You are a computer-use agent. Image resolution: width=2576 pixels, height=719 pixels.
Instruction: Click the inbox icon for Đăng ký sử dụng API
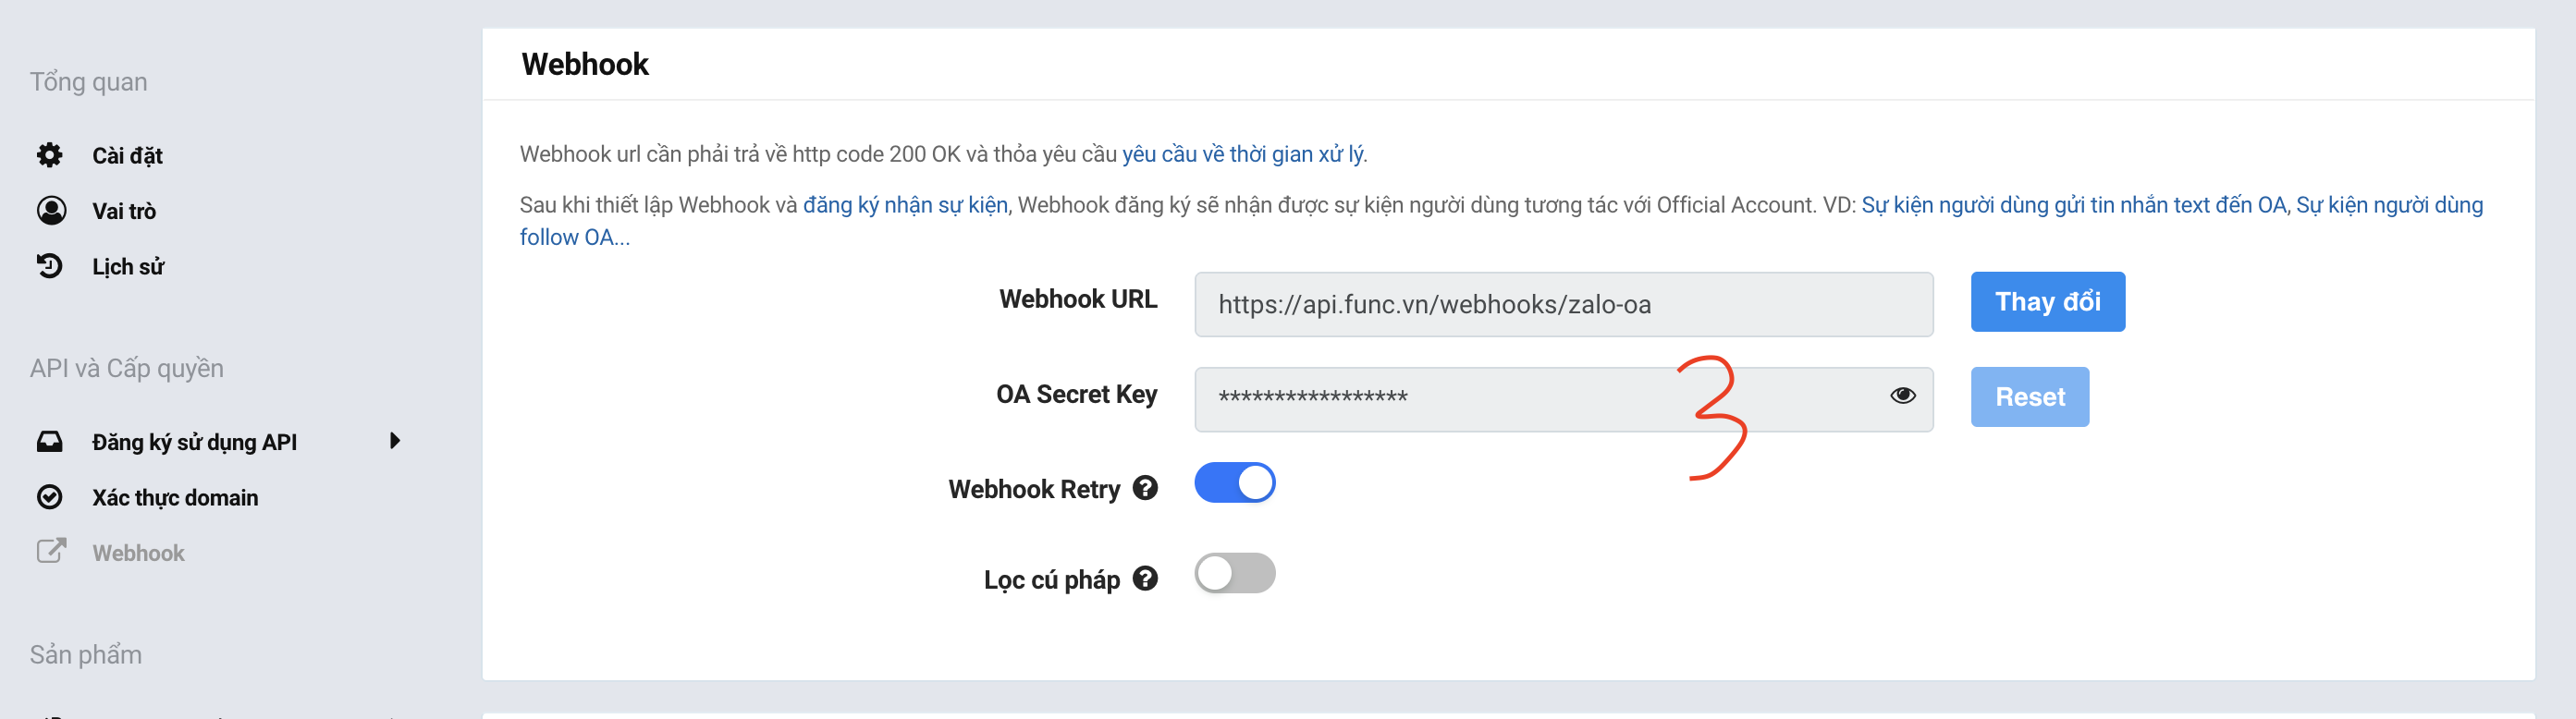[x=50, y=441]
